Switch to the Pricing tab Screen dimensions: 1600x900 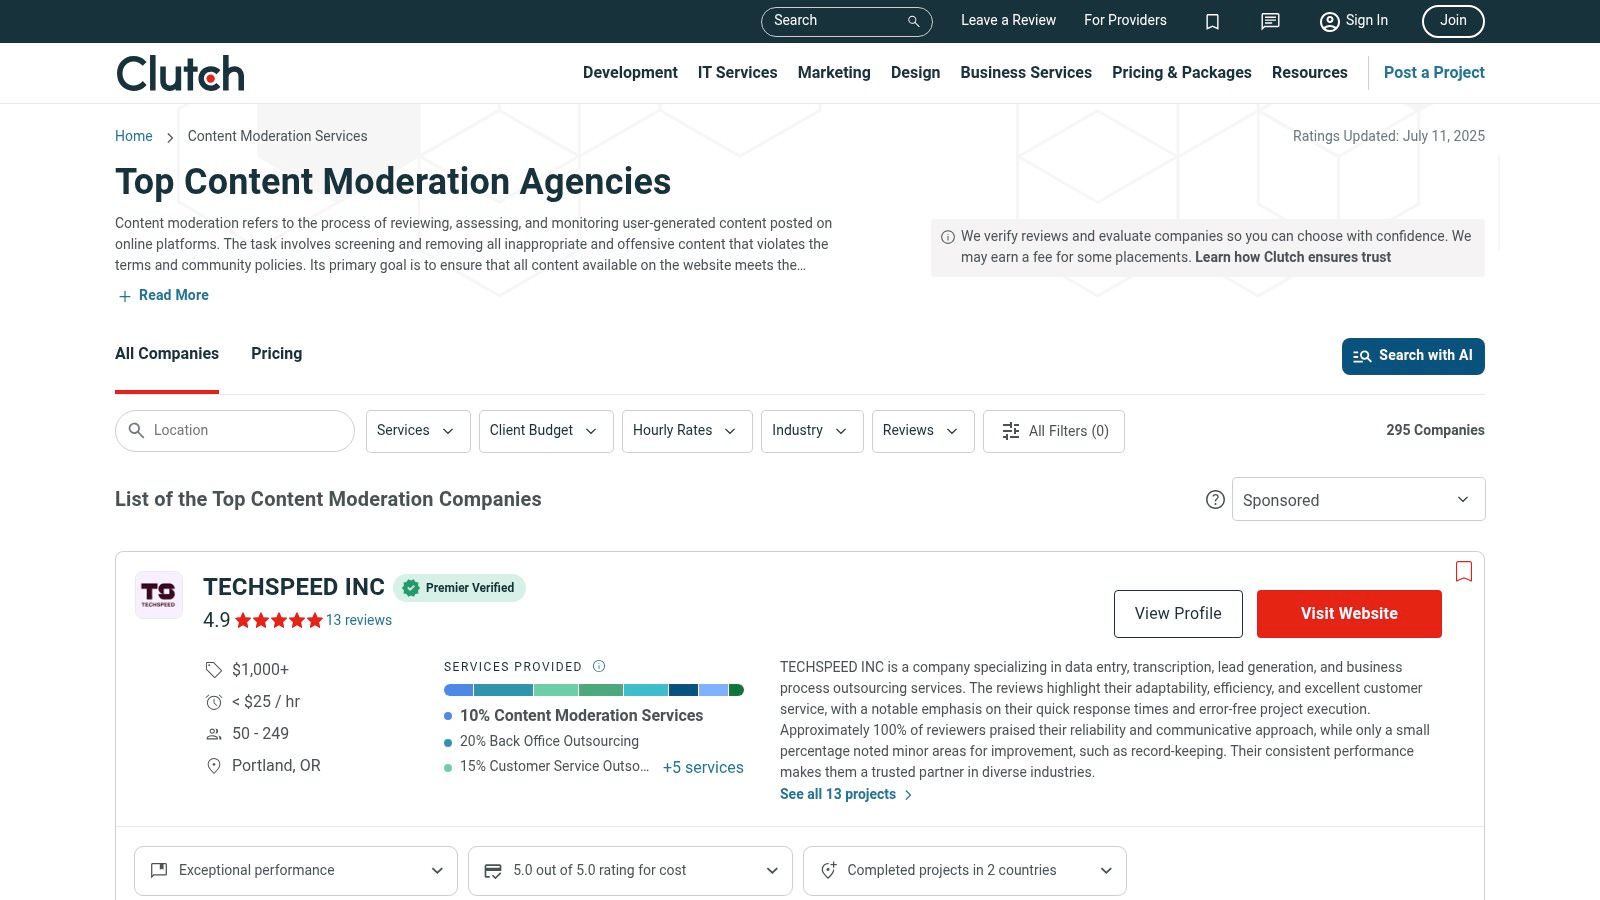[x=276, y=354]
